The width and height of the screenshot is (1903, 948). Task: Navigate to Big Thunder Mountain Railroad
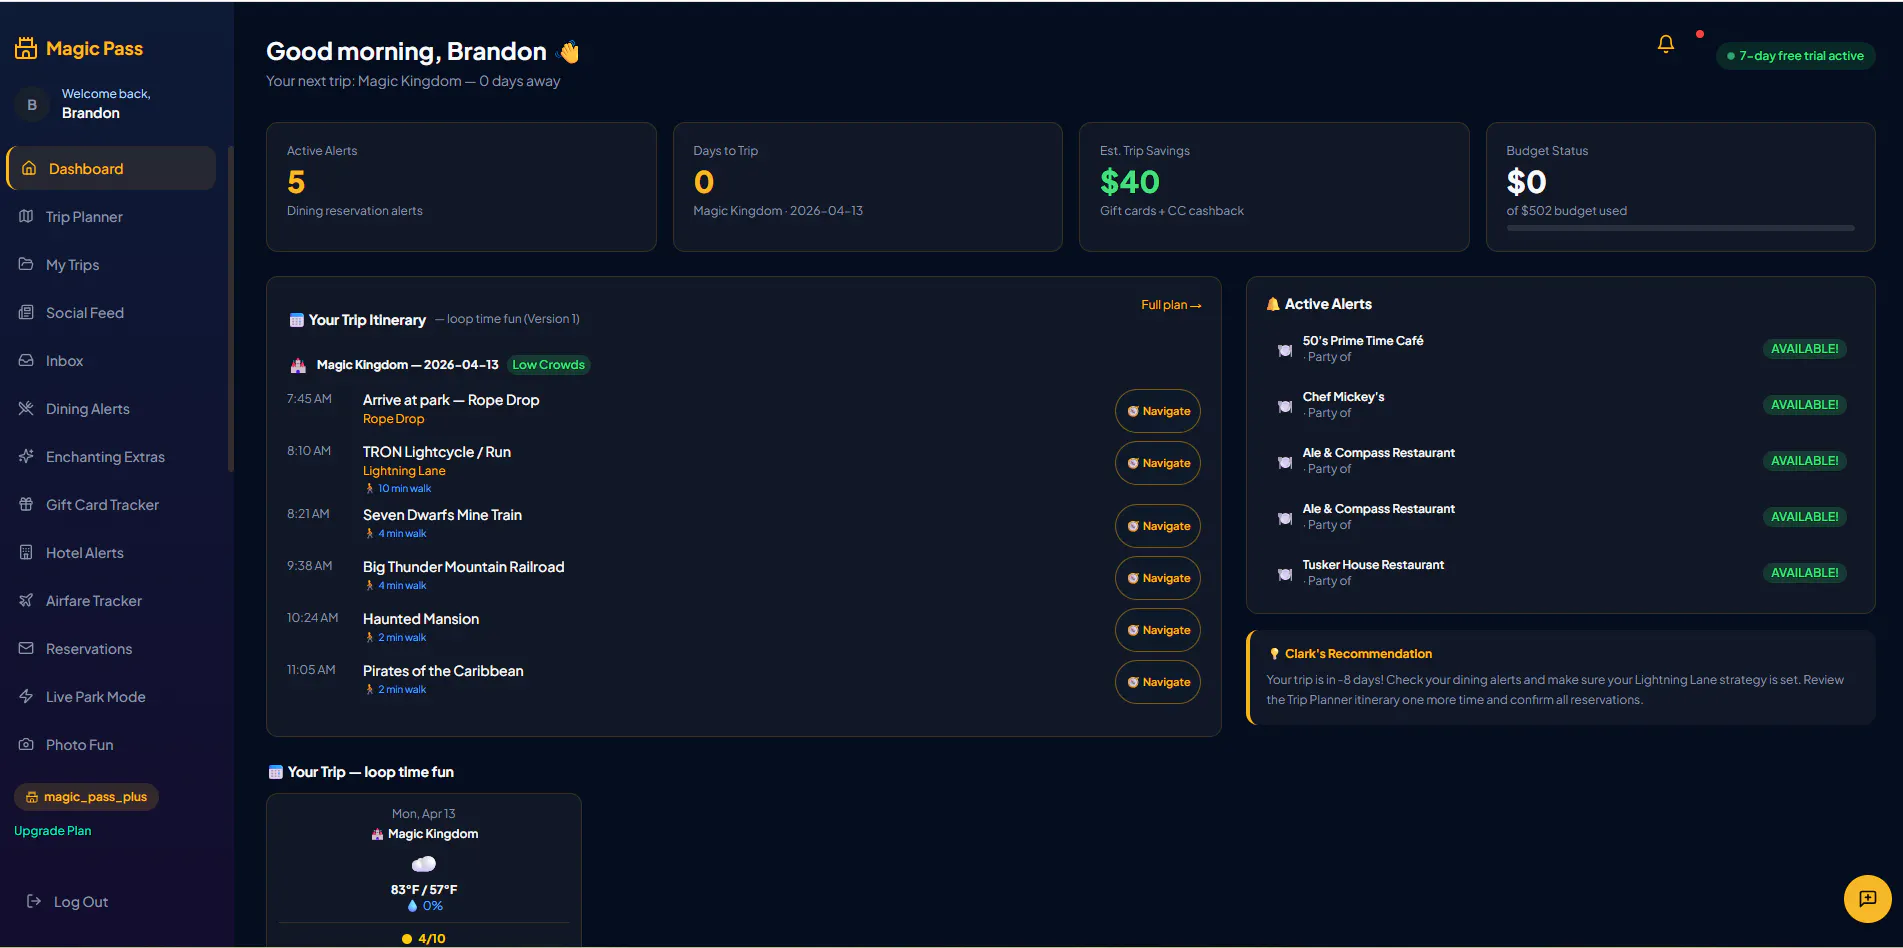(1158, 578)
